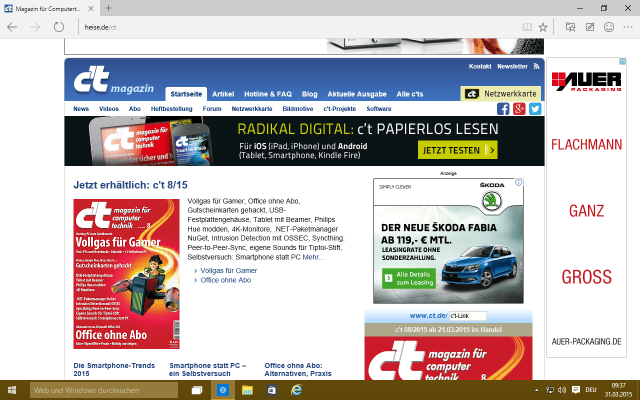Click the Newsletter link
The width and height of the screenshot is (640, 400).
pyautogui.click(x=512, y=66)
